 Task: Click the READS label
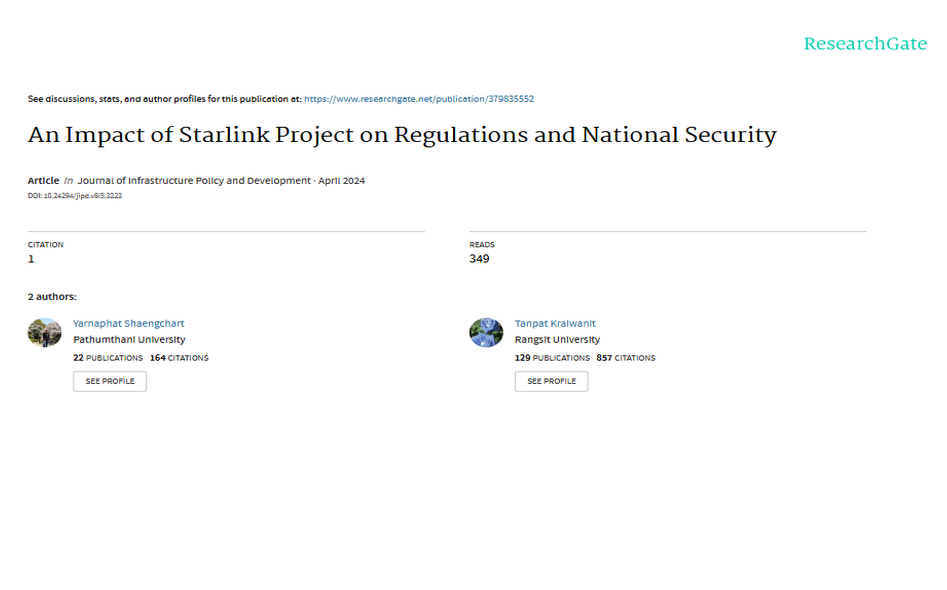coord(482,245)
